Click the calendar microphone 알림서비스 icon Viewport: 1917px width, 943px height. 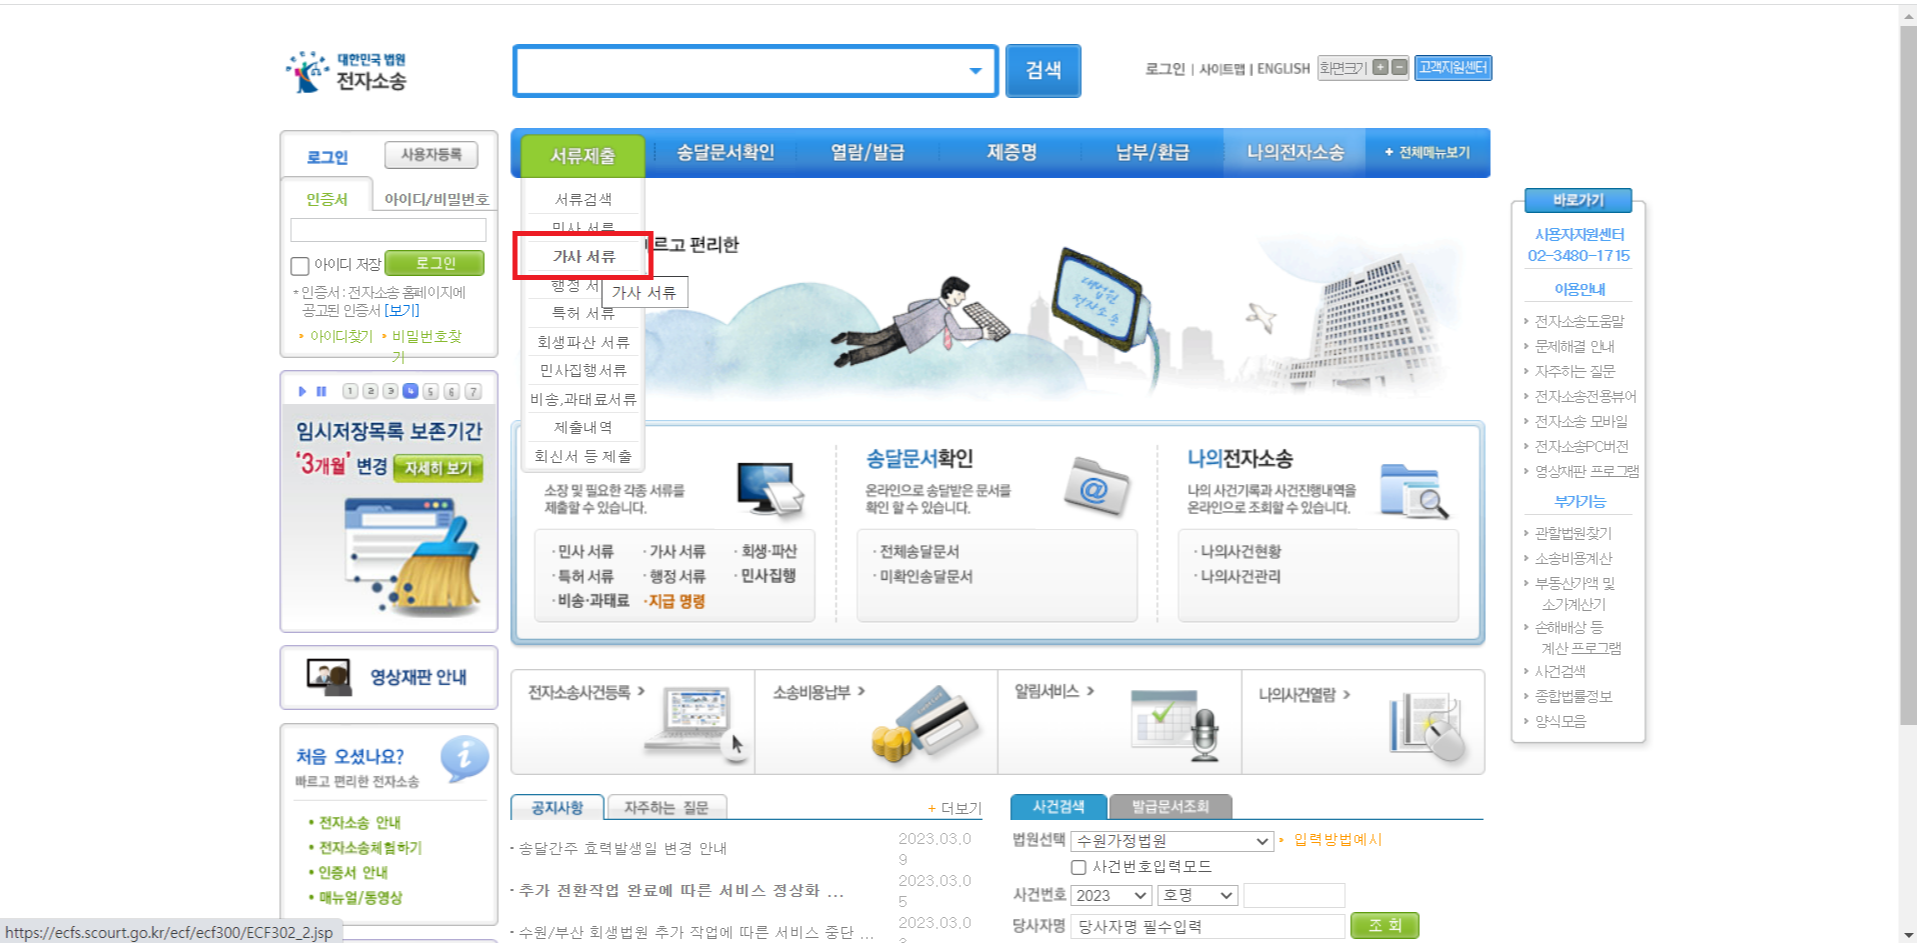click(x=1176, y=724)
